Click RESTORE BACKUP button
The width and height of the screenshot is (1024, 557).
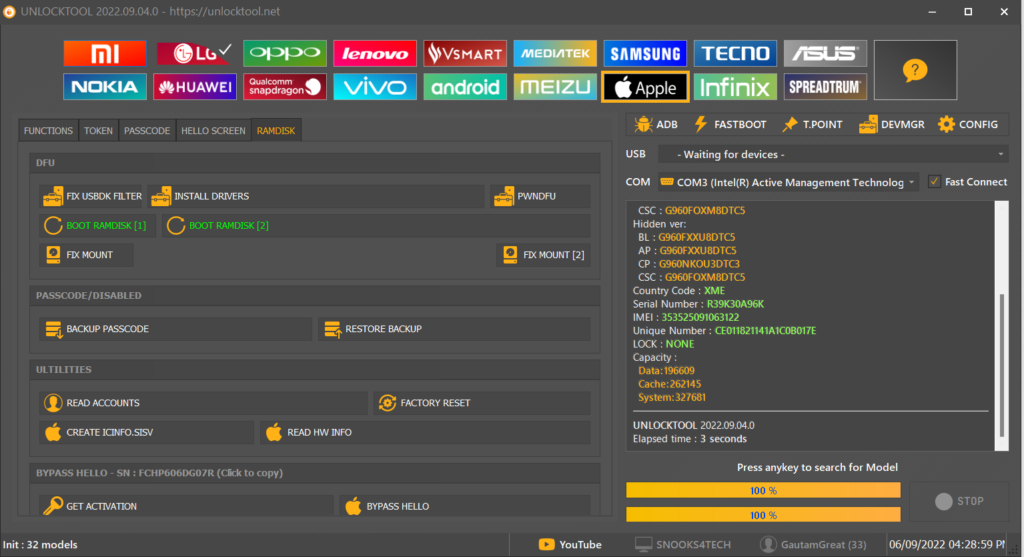pos(454,328)
